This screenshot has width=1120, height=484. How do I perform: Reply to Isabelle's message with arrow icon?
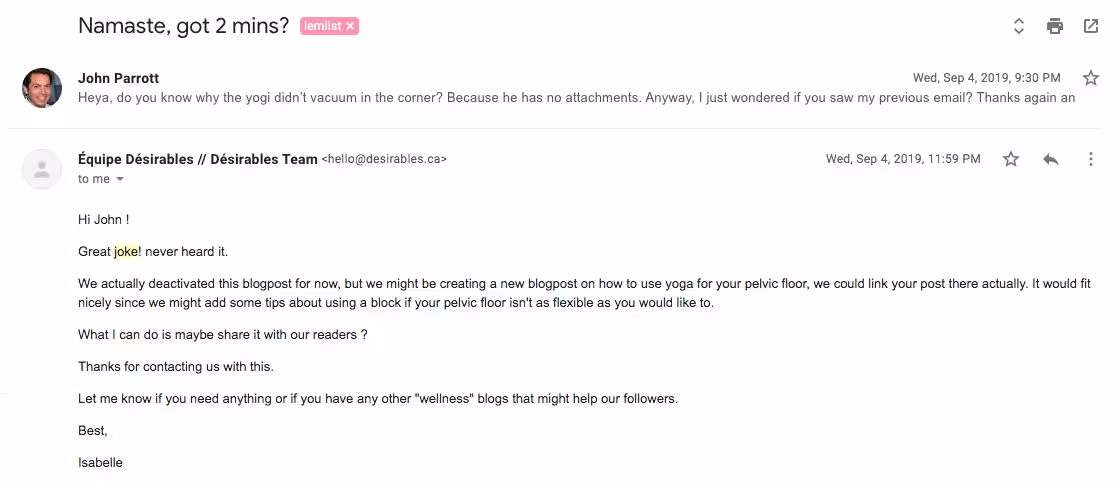[1051, 159]
